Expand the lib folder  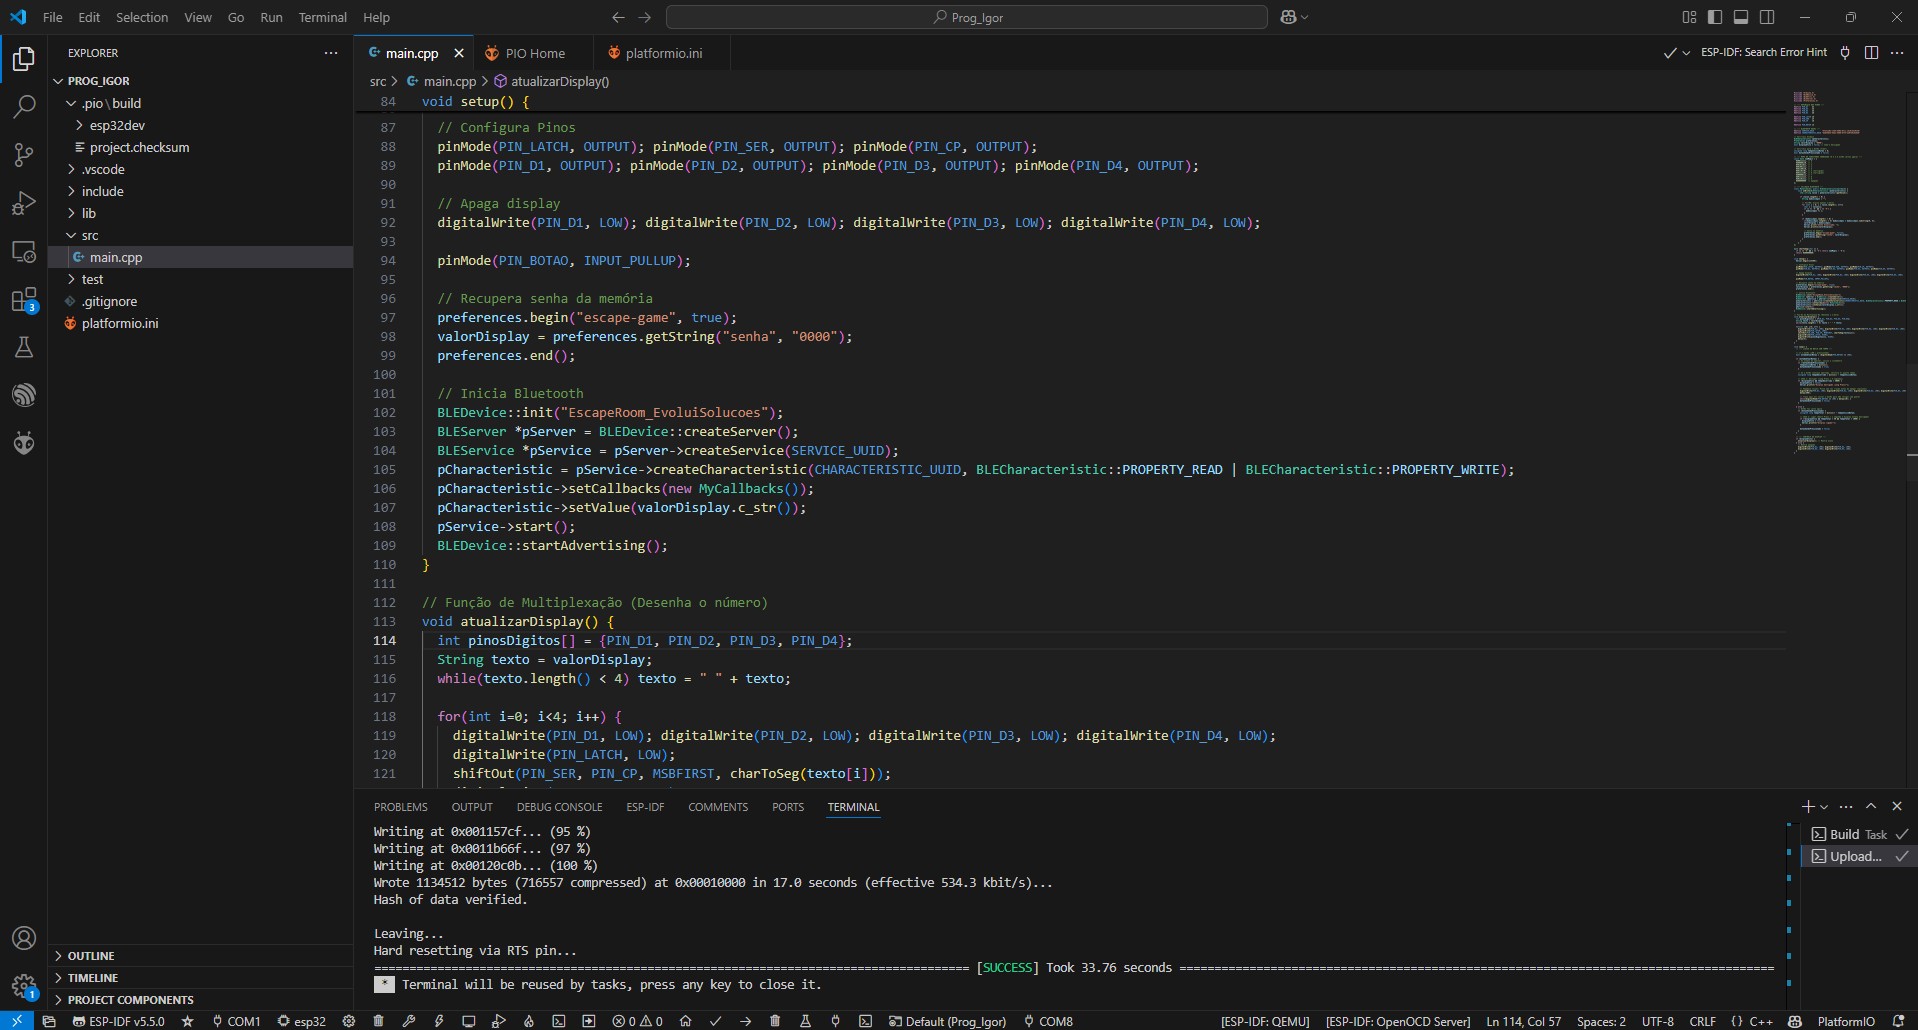pos(200,213)
